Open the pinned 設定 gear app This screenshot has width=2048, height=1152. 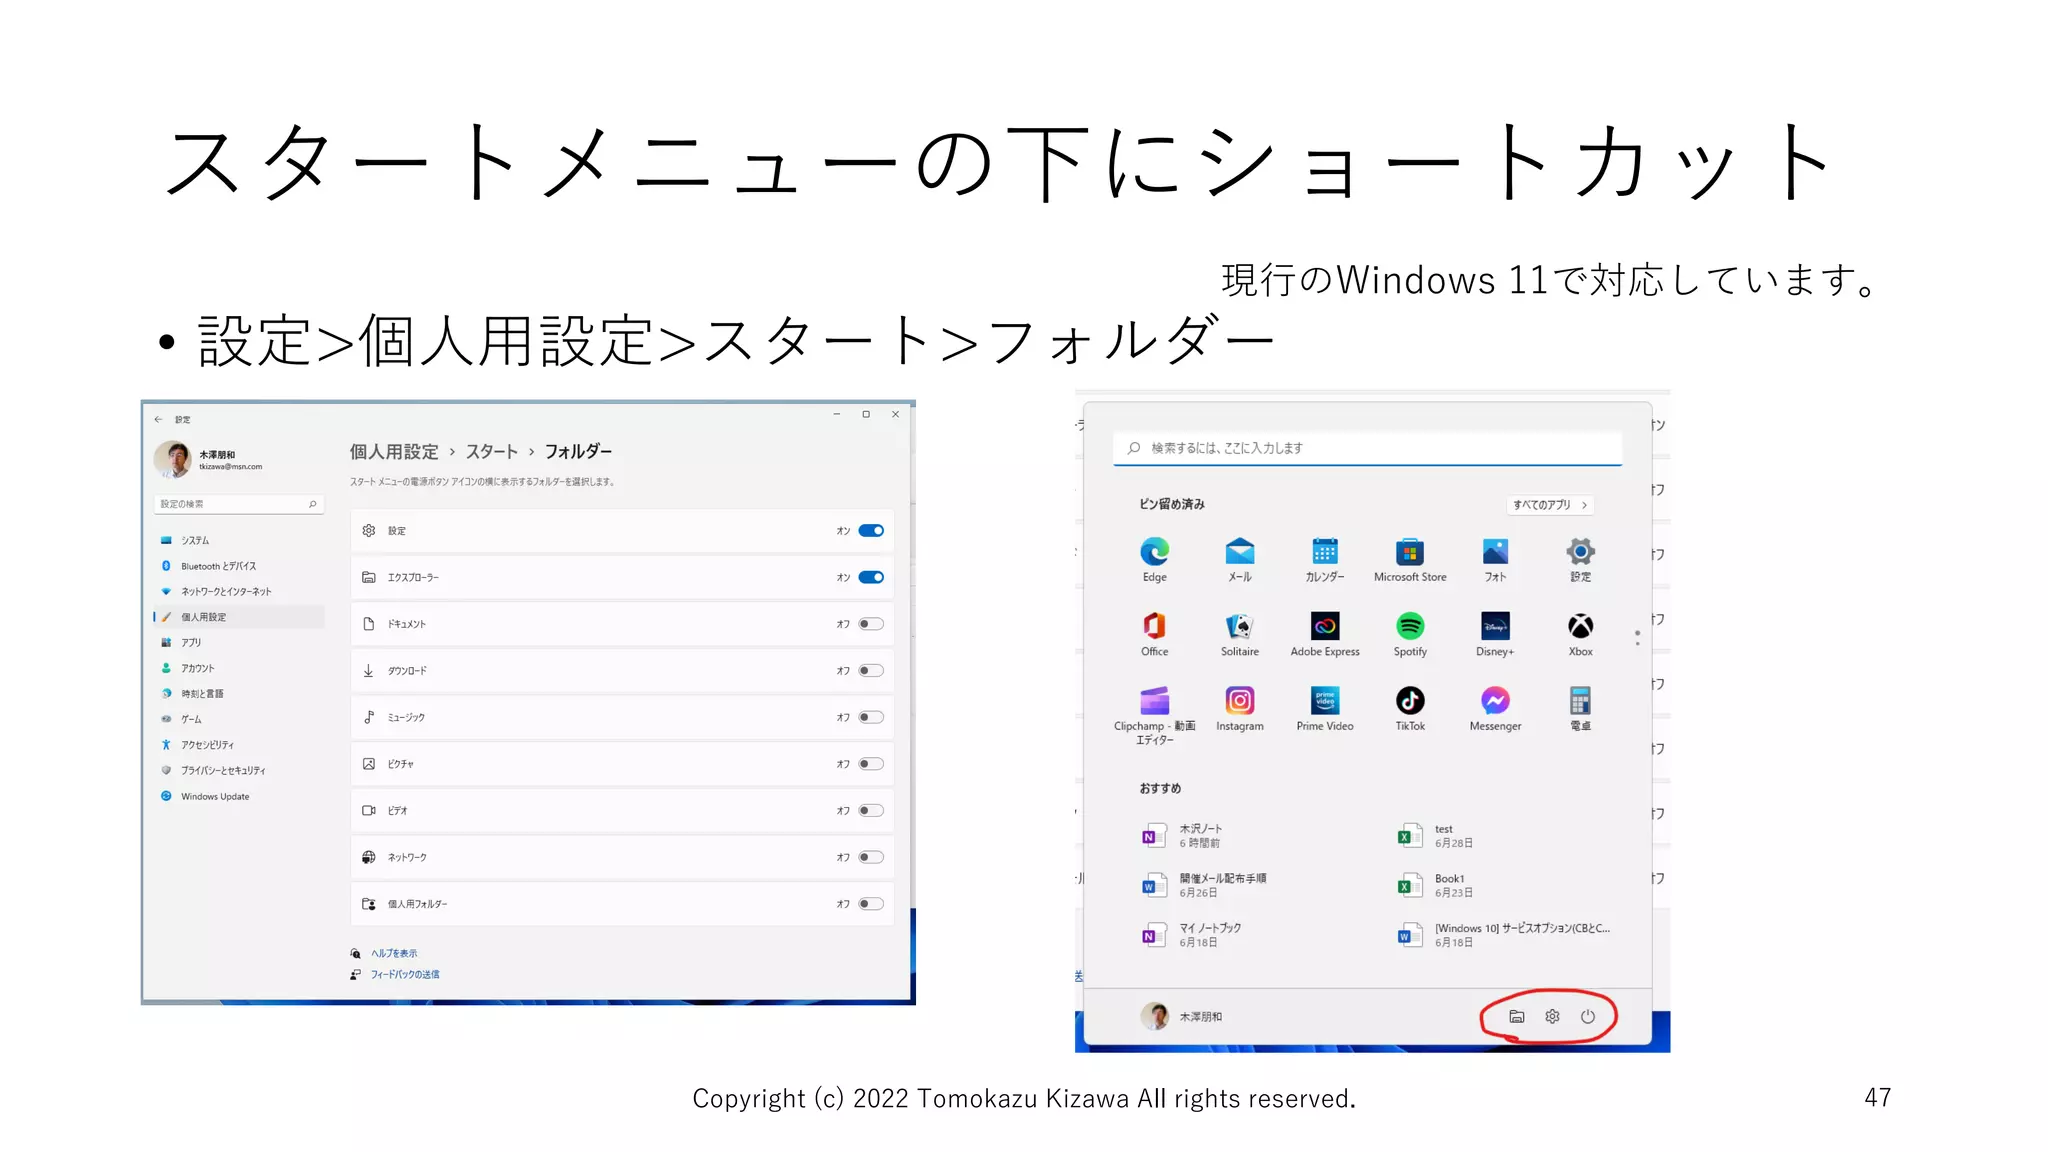tap(1580, 559)
